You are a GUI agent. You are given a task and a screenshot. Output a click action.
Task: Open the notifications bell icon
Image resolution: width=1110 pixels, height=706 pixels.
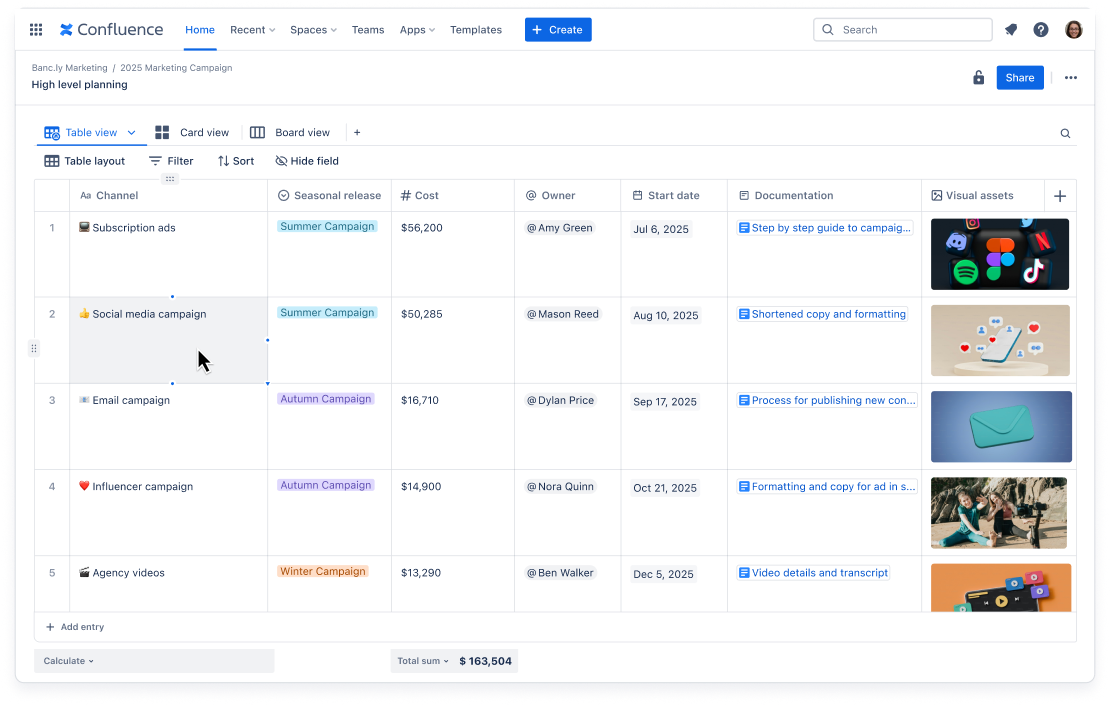point(1011,30)
